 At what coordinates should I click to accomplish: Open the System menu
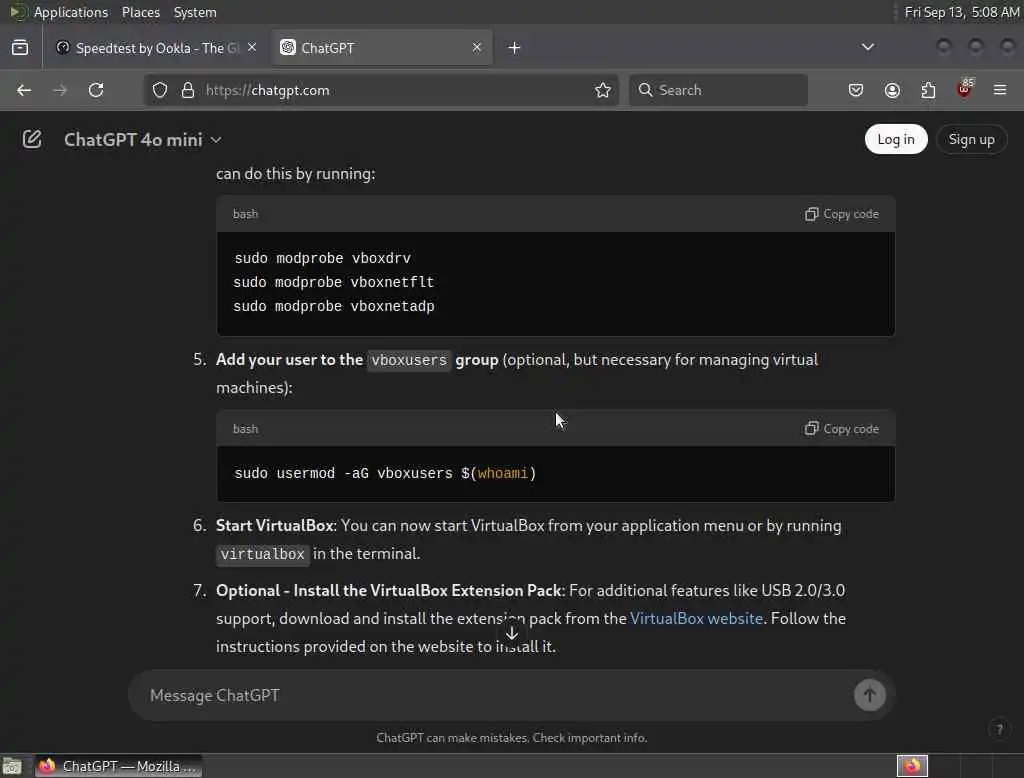click(x=195, y=12)
